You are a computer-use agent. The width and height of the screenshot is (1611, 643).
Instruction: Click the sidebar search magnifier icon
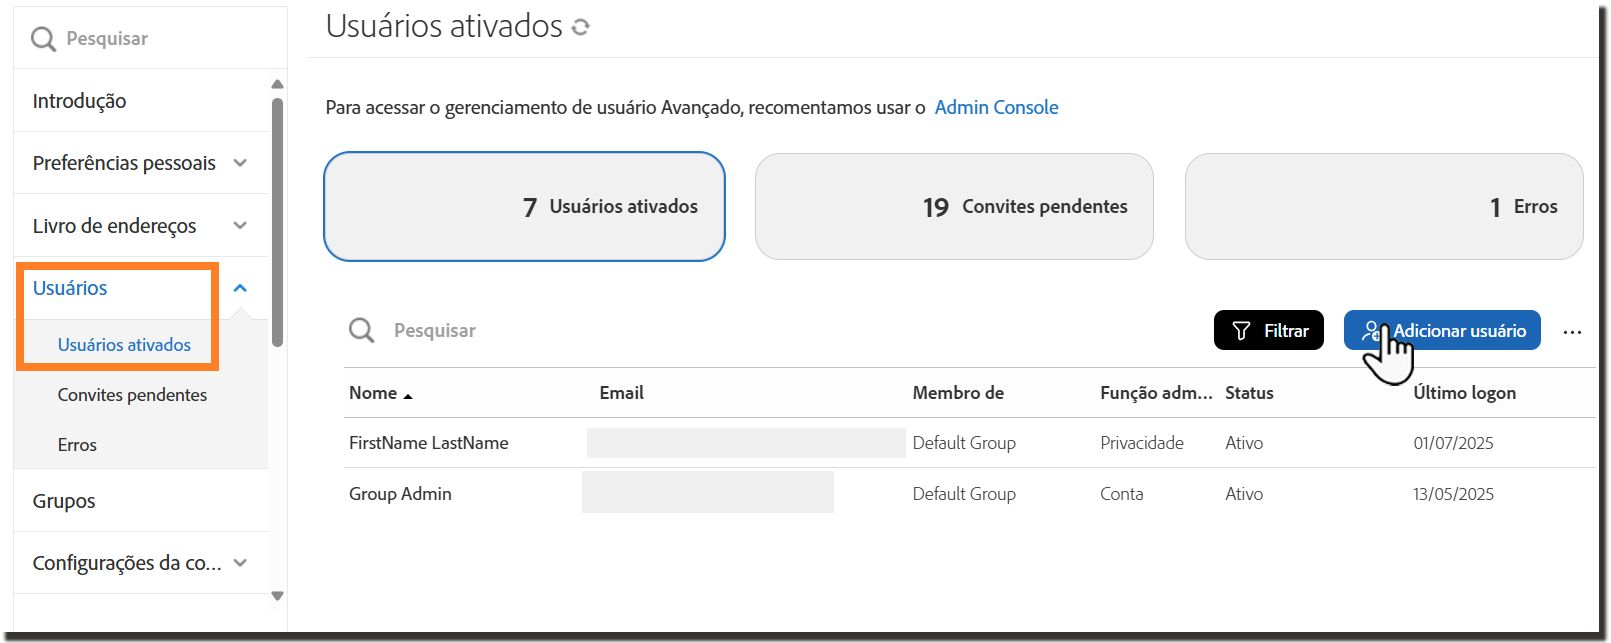pyautogui.click(x=43, y=39)
